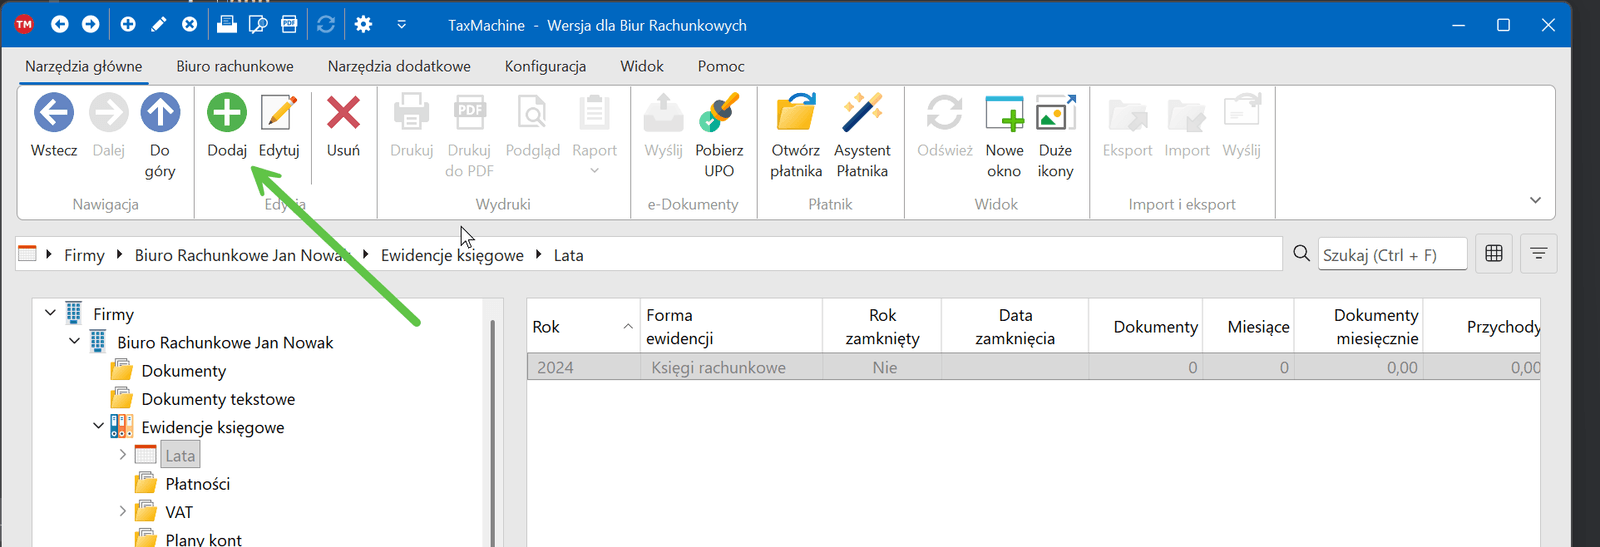The image size is (1600, 547).
Task: Go back with Wstecz arrow
Action: coord(54,113)
